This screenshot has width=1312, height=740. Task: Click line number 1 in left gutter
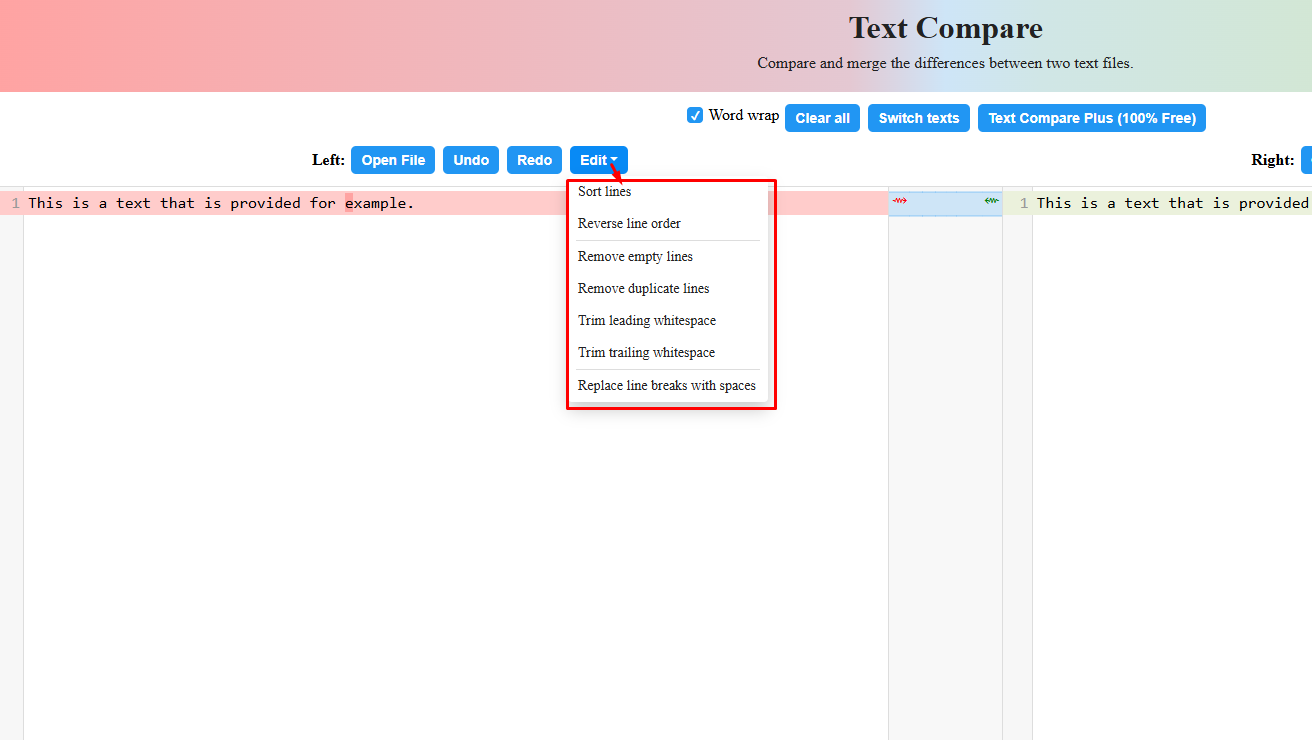15,203
